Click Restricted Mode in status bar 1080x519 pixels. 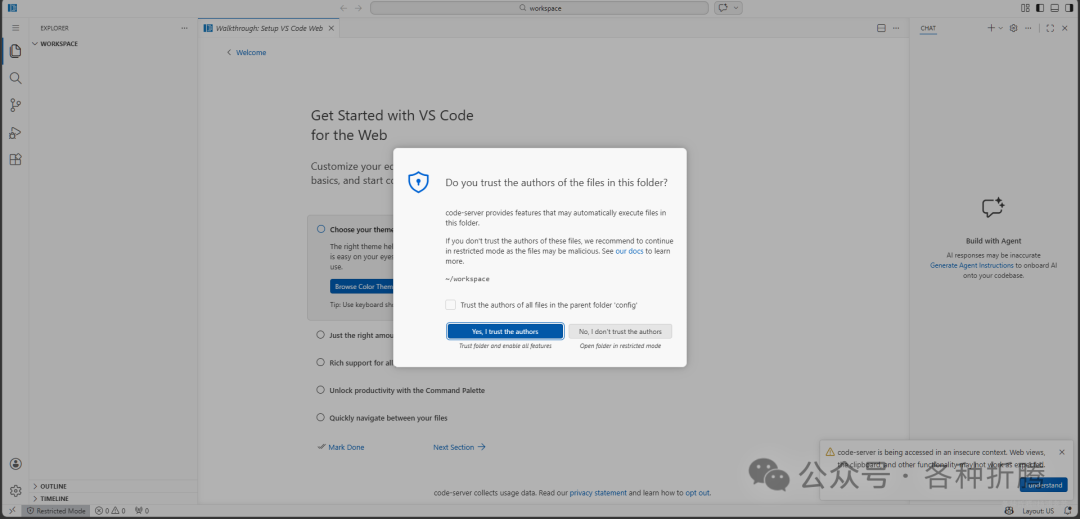coord(56,511)
